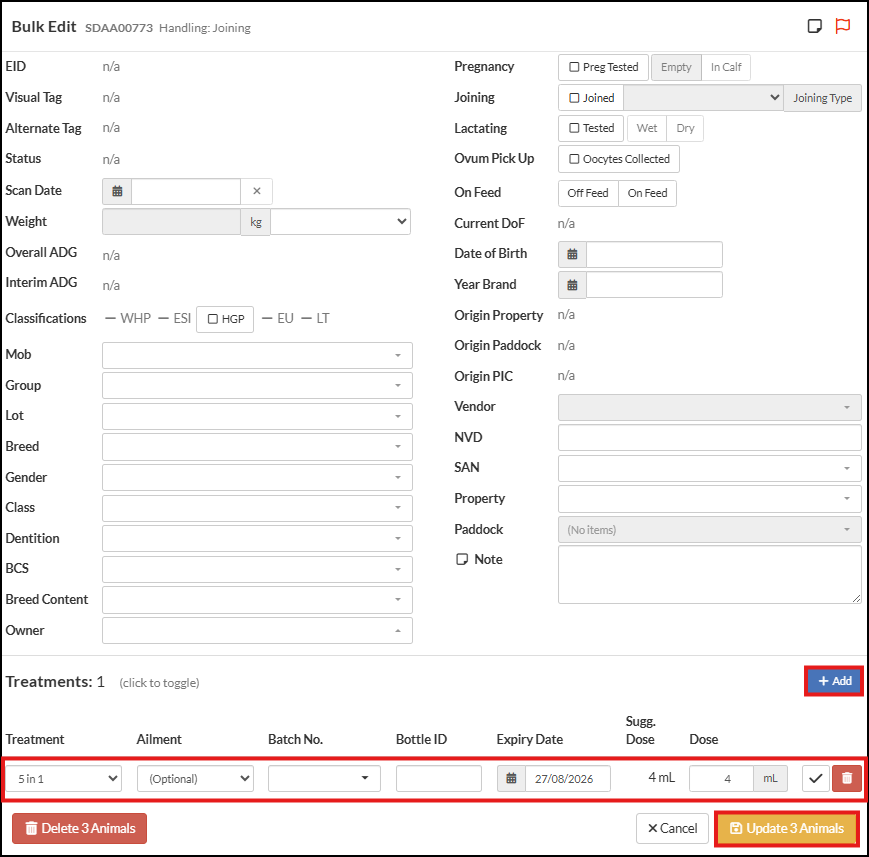This screenshot has height=857, width=869.
Task: Open the Scan Date calendar picker
Action: coord(117,191)
